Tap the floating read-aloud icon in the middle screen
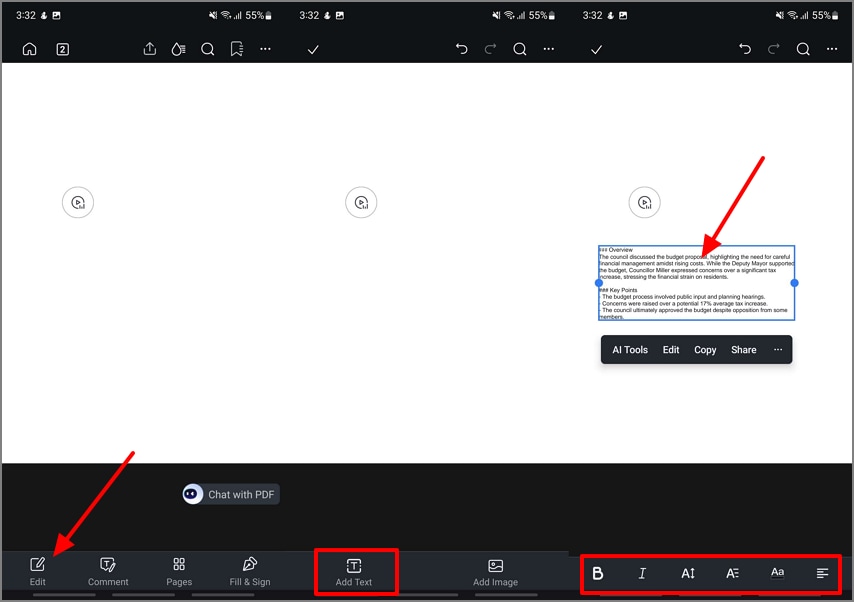The height and width of the screenshot is (602, 854). pos(361,203)
